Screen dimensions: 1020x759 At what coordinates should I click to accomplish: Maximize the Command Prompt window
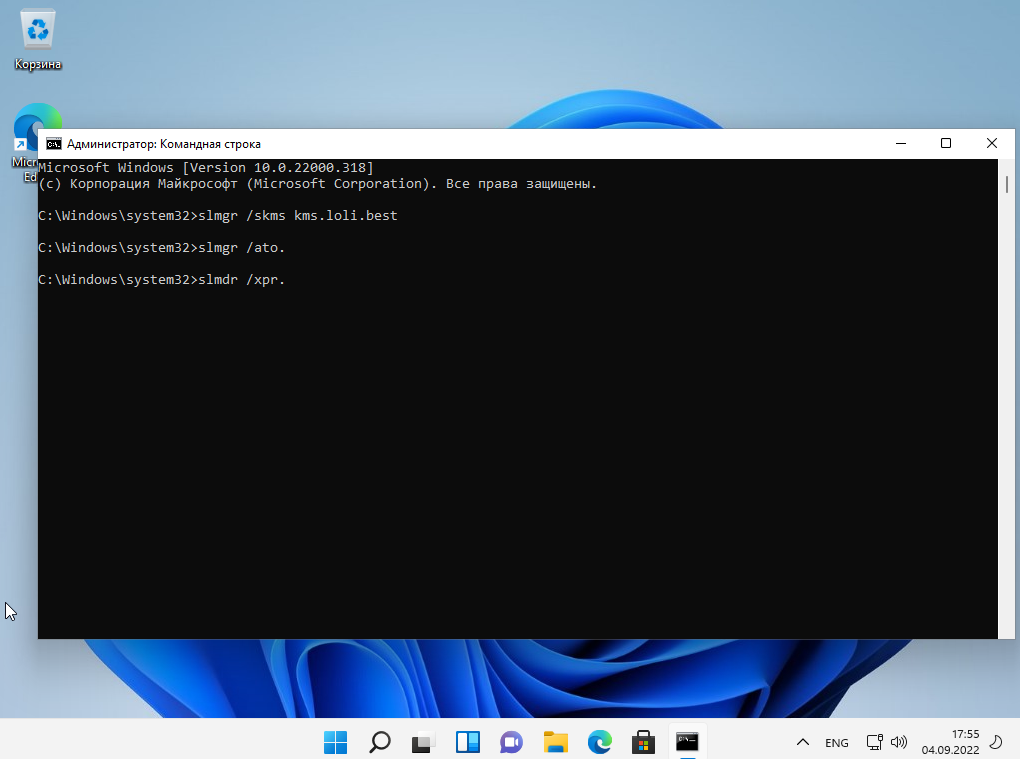tap(946, 144)
